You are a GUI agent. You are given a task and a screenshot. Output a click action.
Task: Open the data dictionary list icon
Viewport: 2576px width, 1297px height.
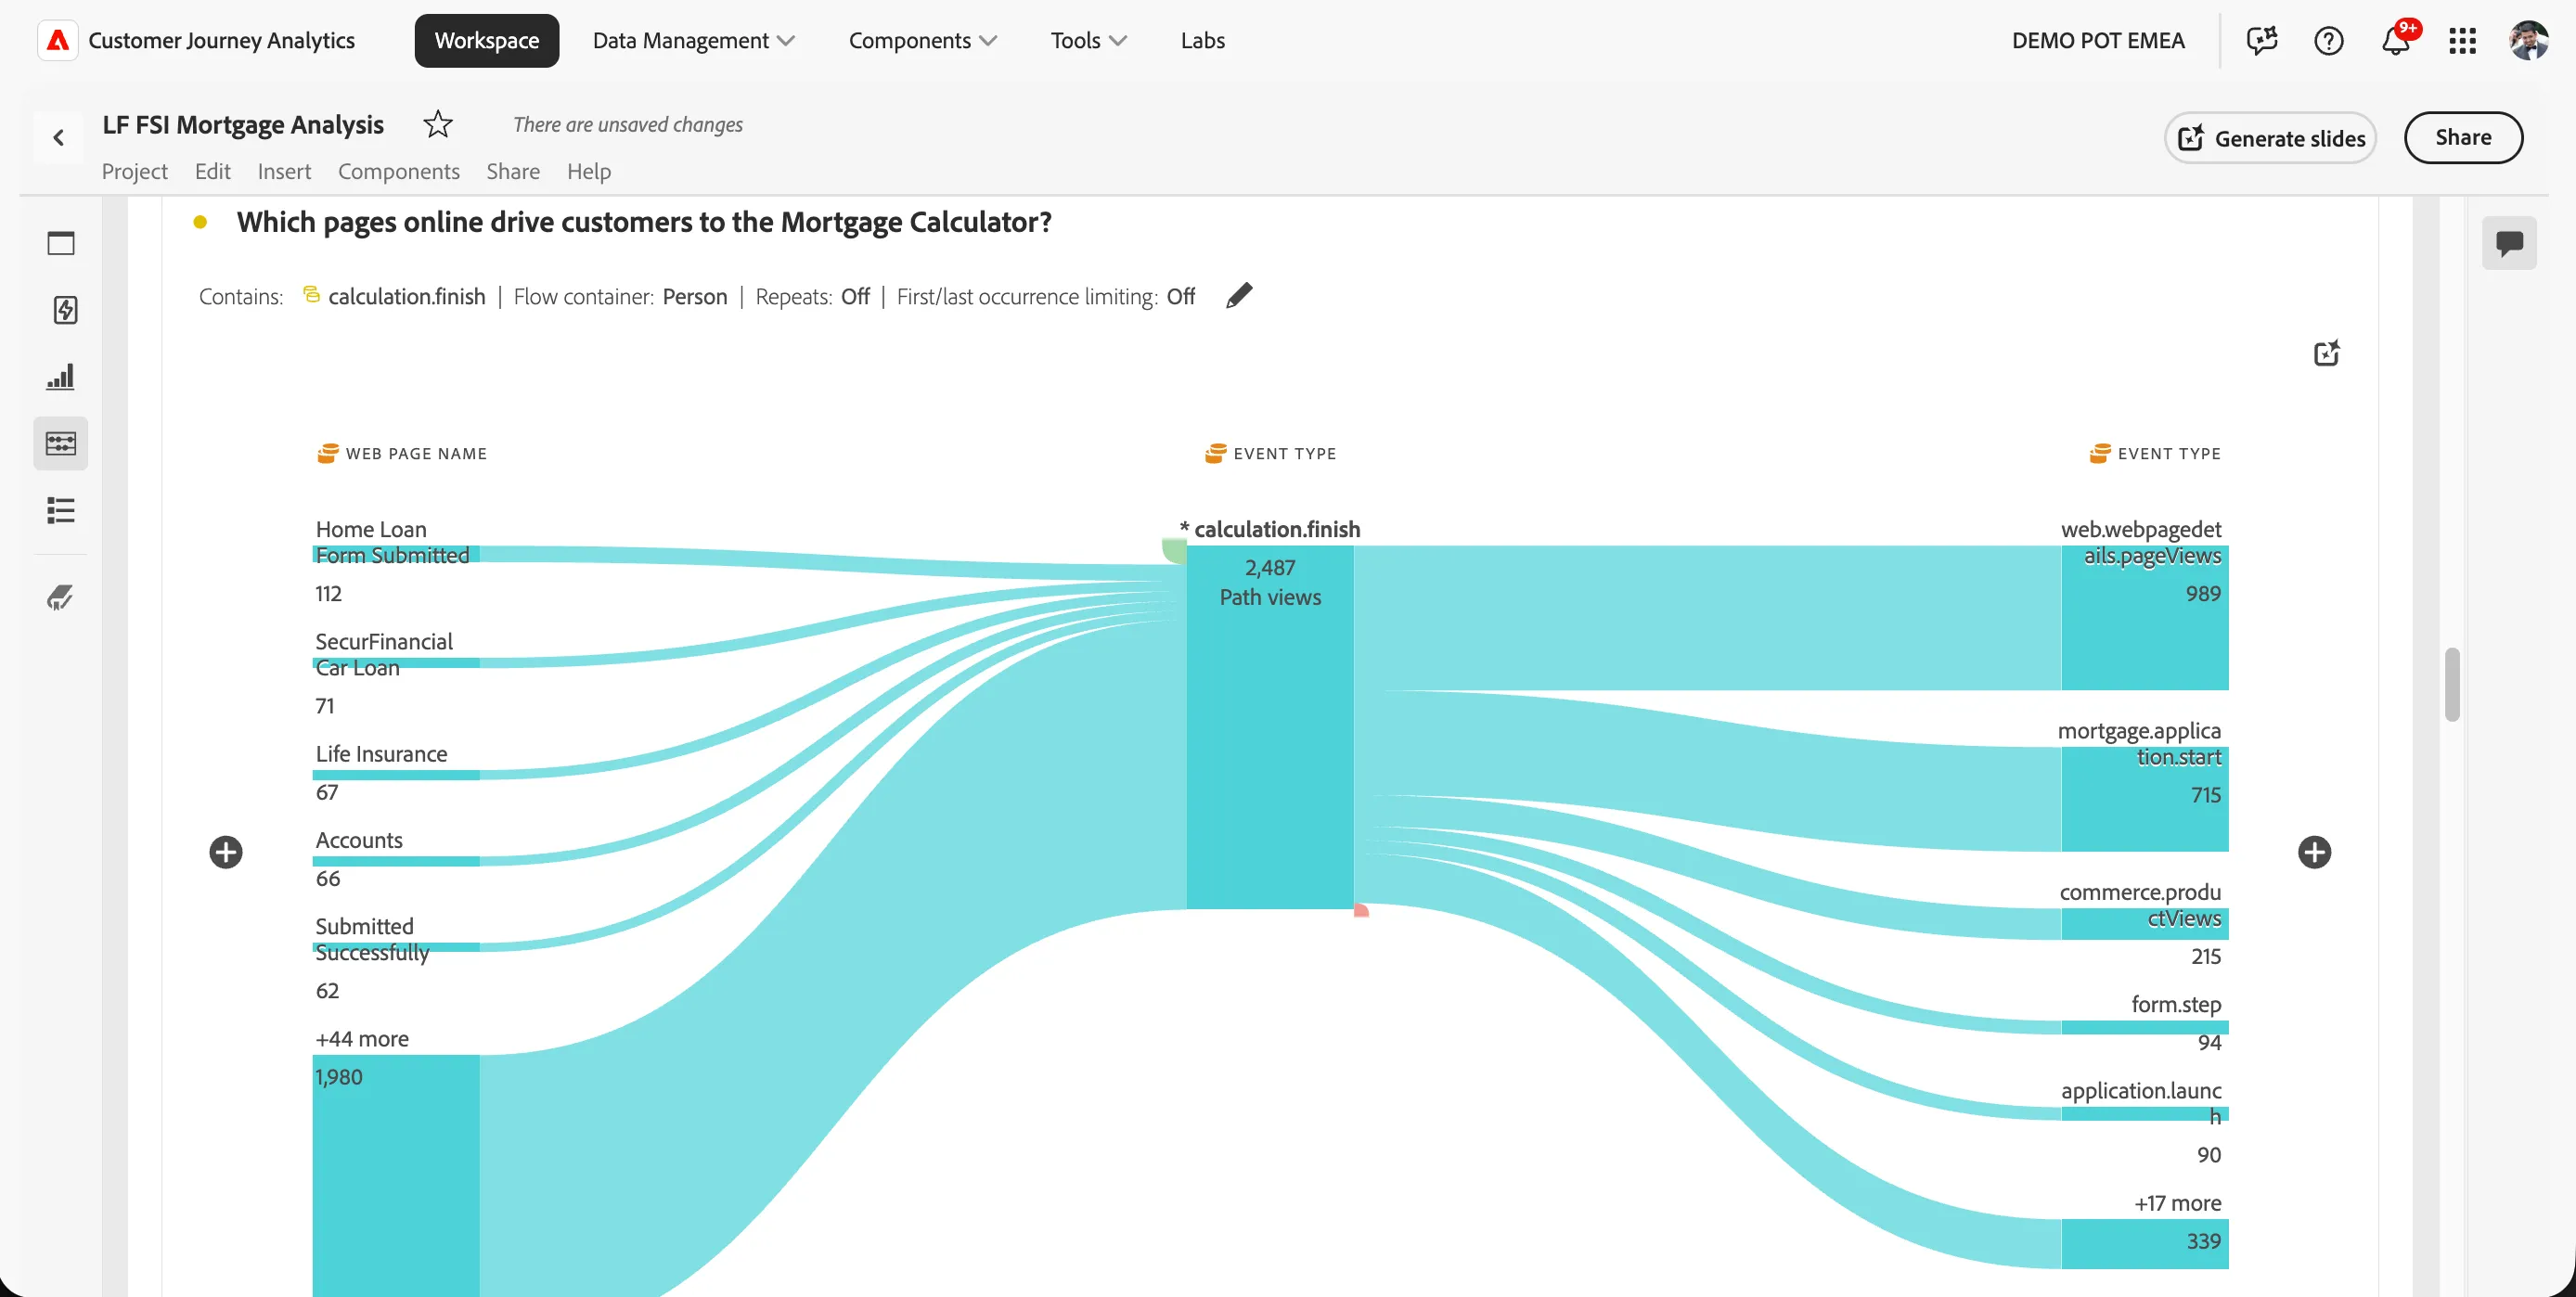(x=61, y=510)
